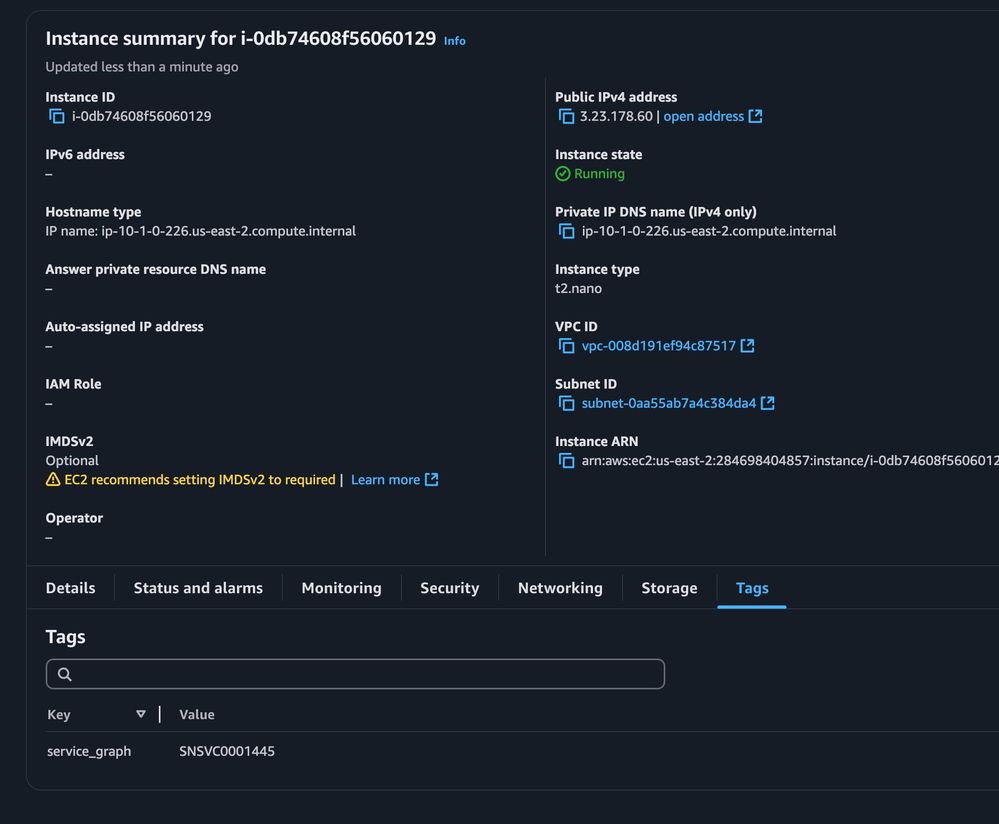The image size is (999, 824).
Task: Switch to the Status and alarms tab
Action: [197, 588]
